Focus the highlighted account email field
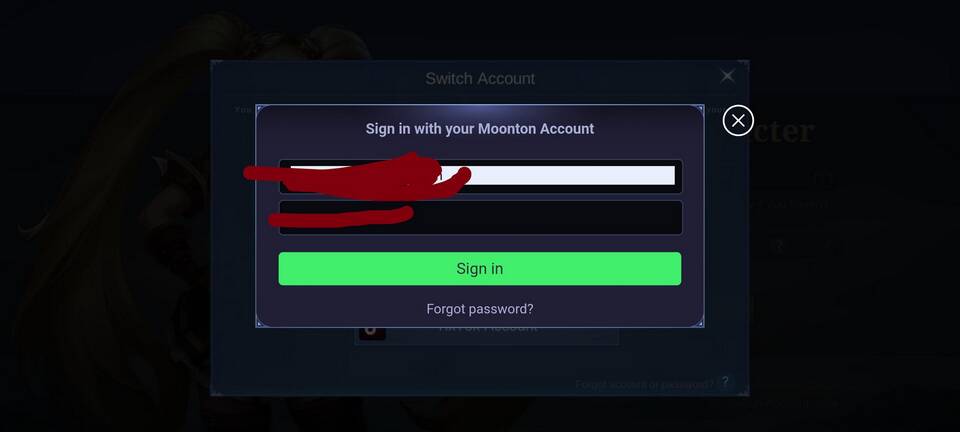The width and height of the screenshot is (960, 432). click(x=480, y=176)
